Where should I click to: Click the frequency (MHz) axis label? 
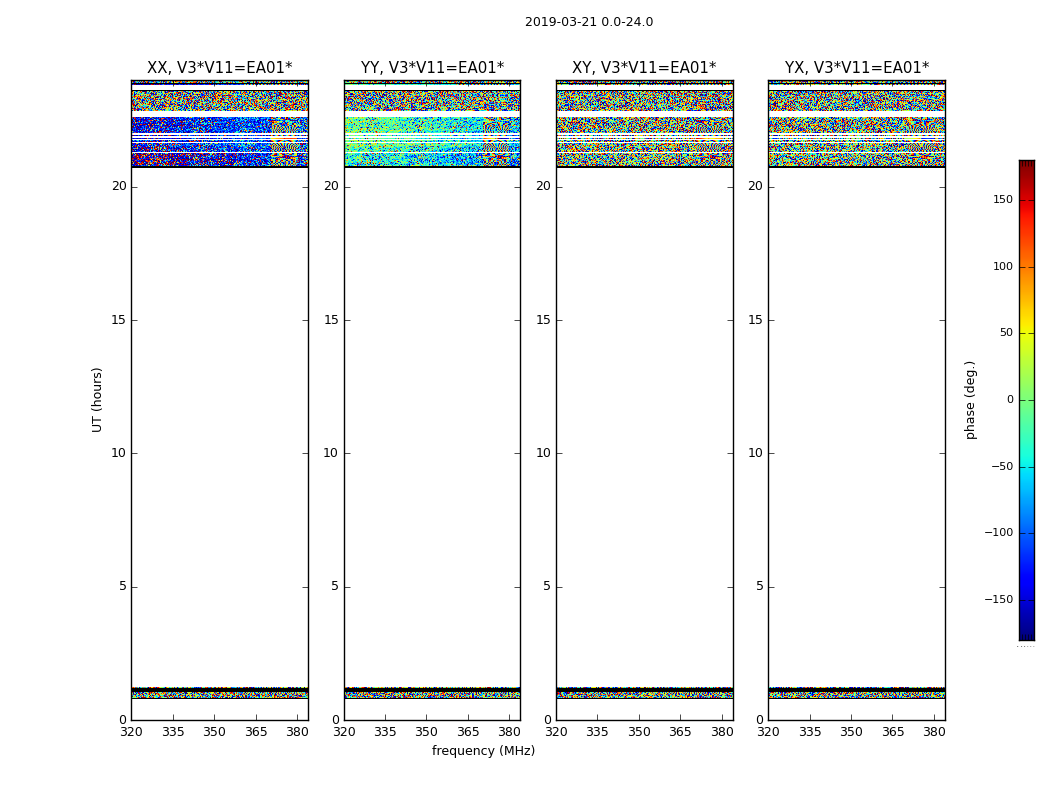click(483, 750)
